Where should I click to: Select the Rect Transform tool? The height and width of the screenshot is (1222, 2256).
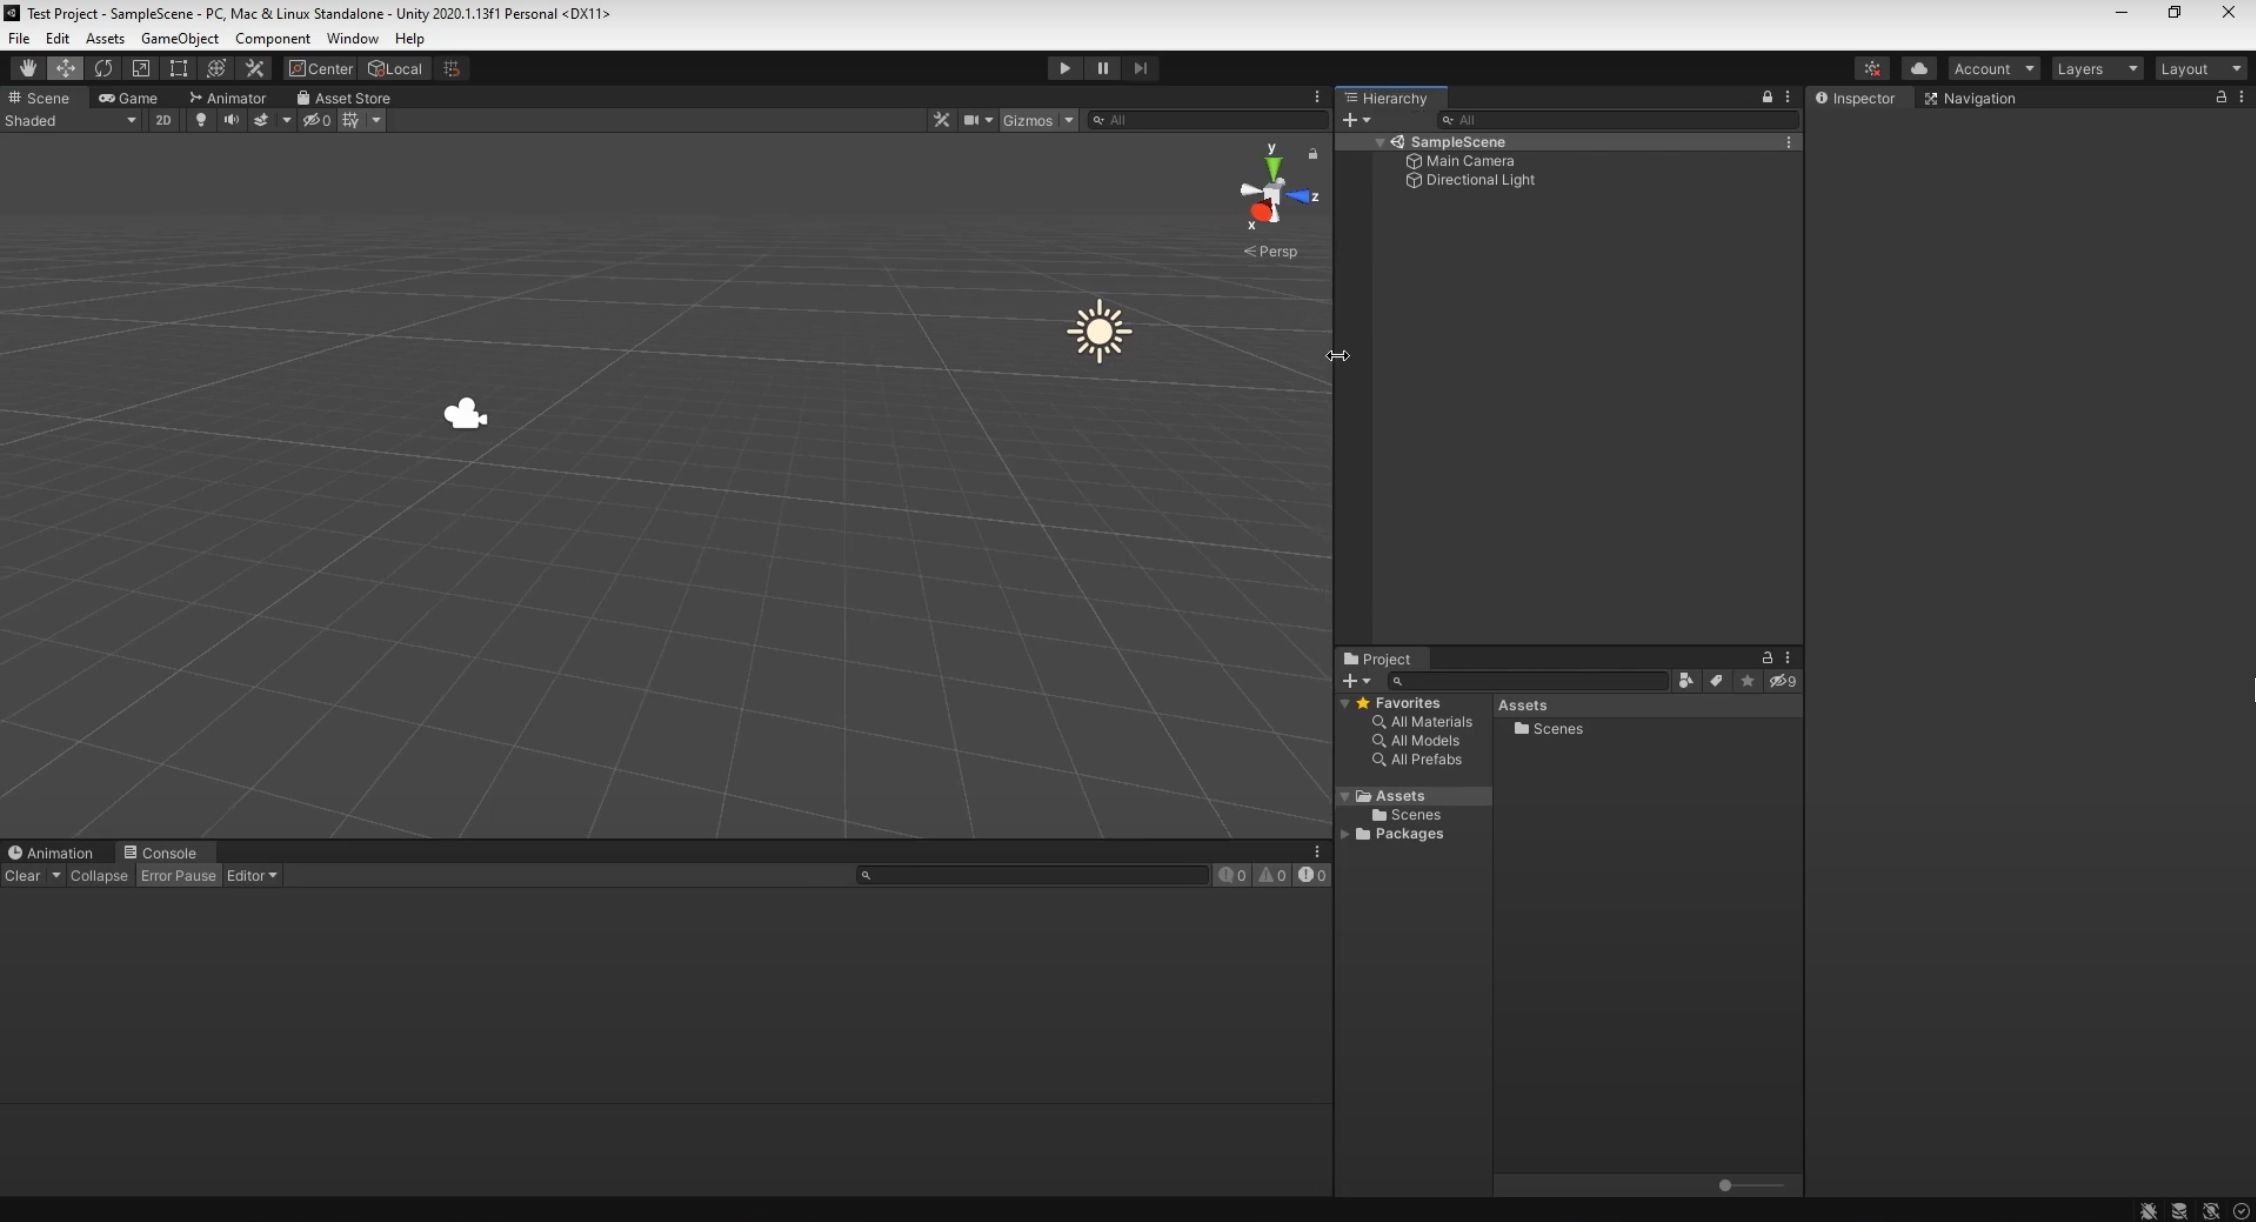point(178,68)
